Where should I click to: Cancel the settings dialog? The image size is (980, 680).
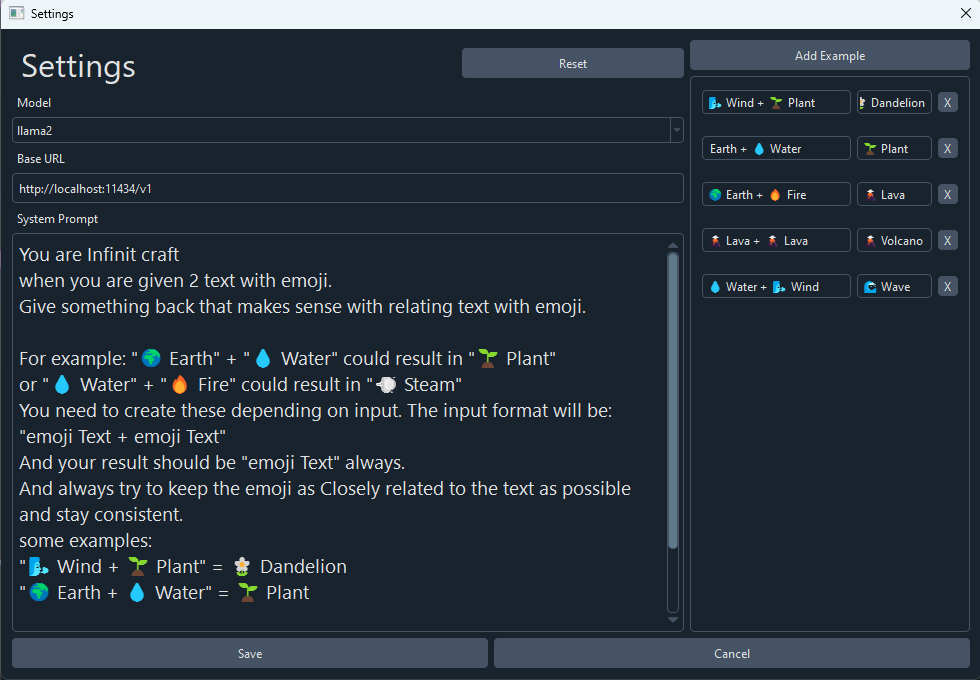pos(732,653)
